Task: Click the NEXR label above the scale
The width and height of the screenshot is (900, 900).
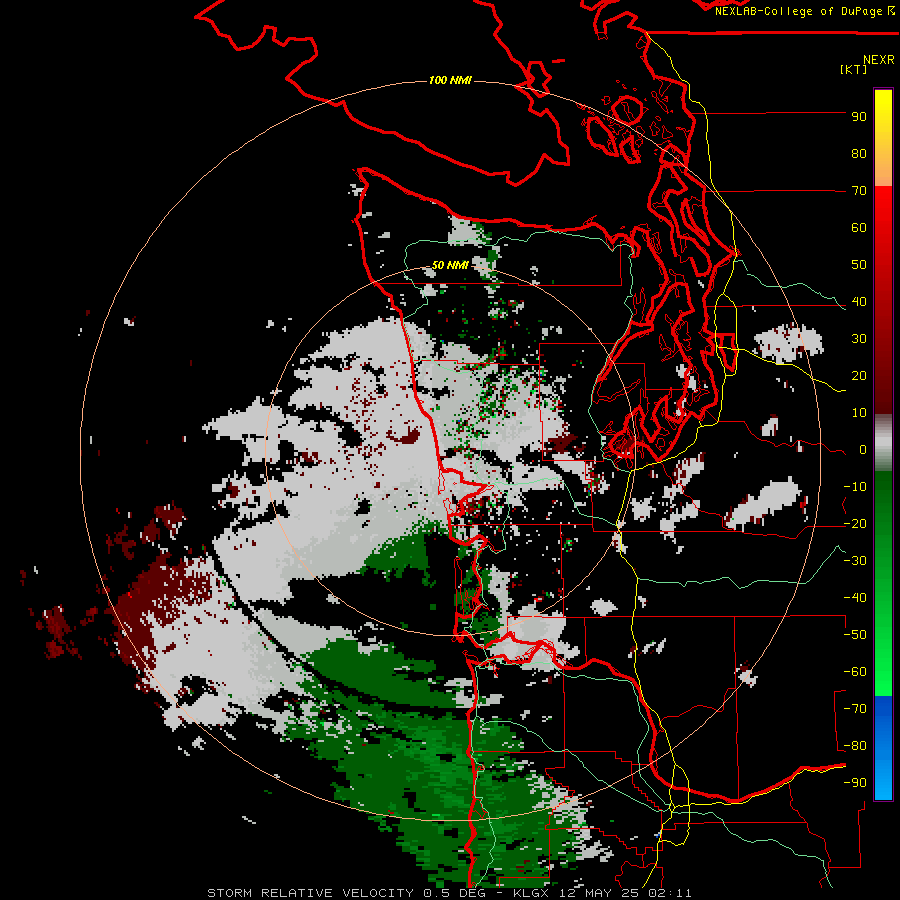Action: coord(879,60)
